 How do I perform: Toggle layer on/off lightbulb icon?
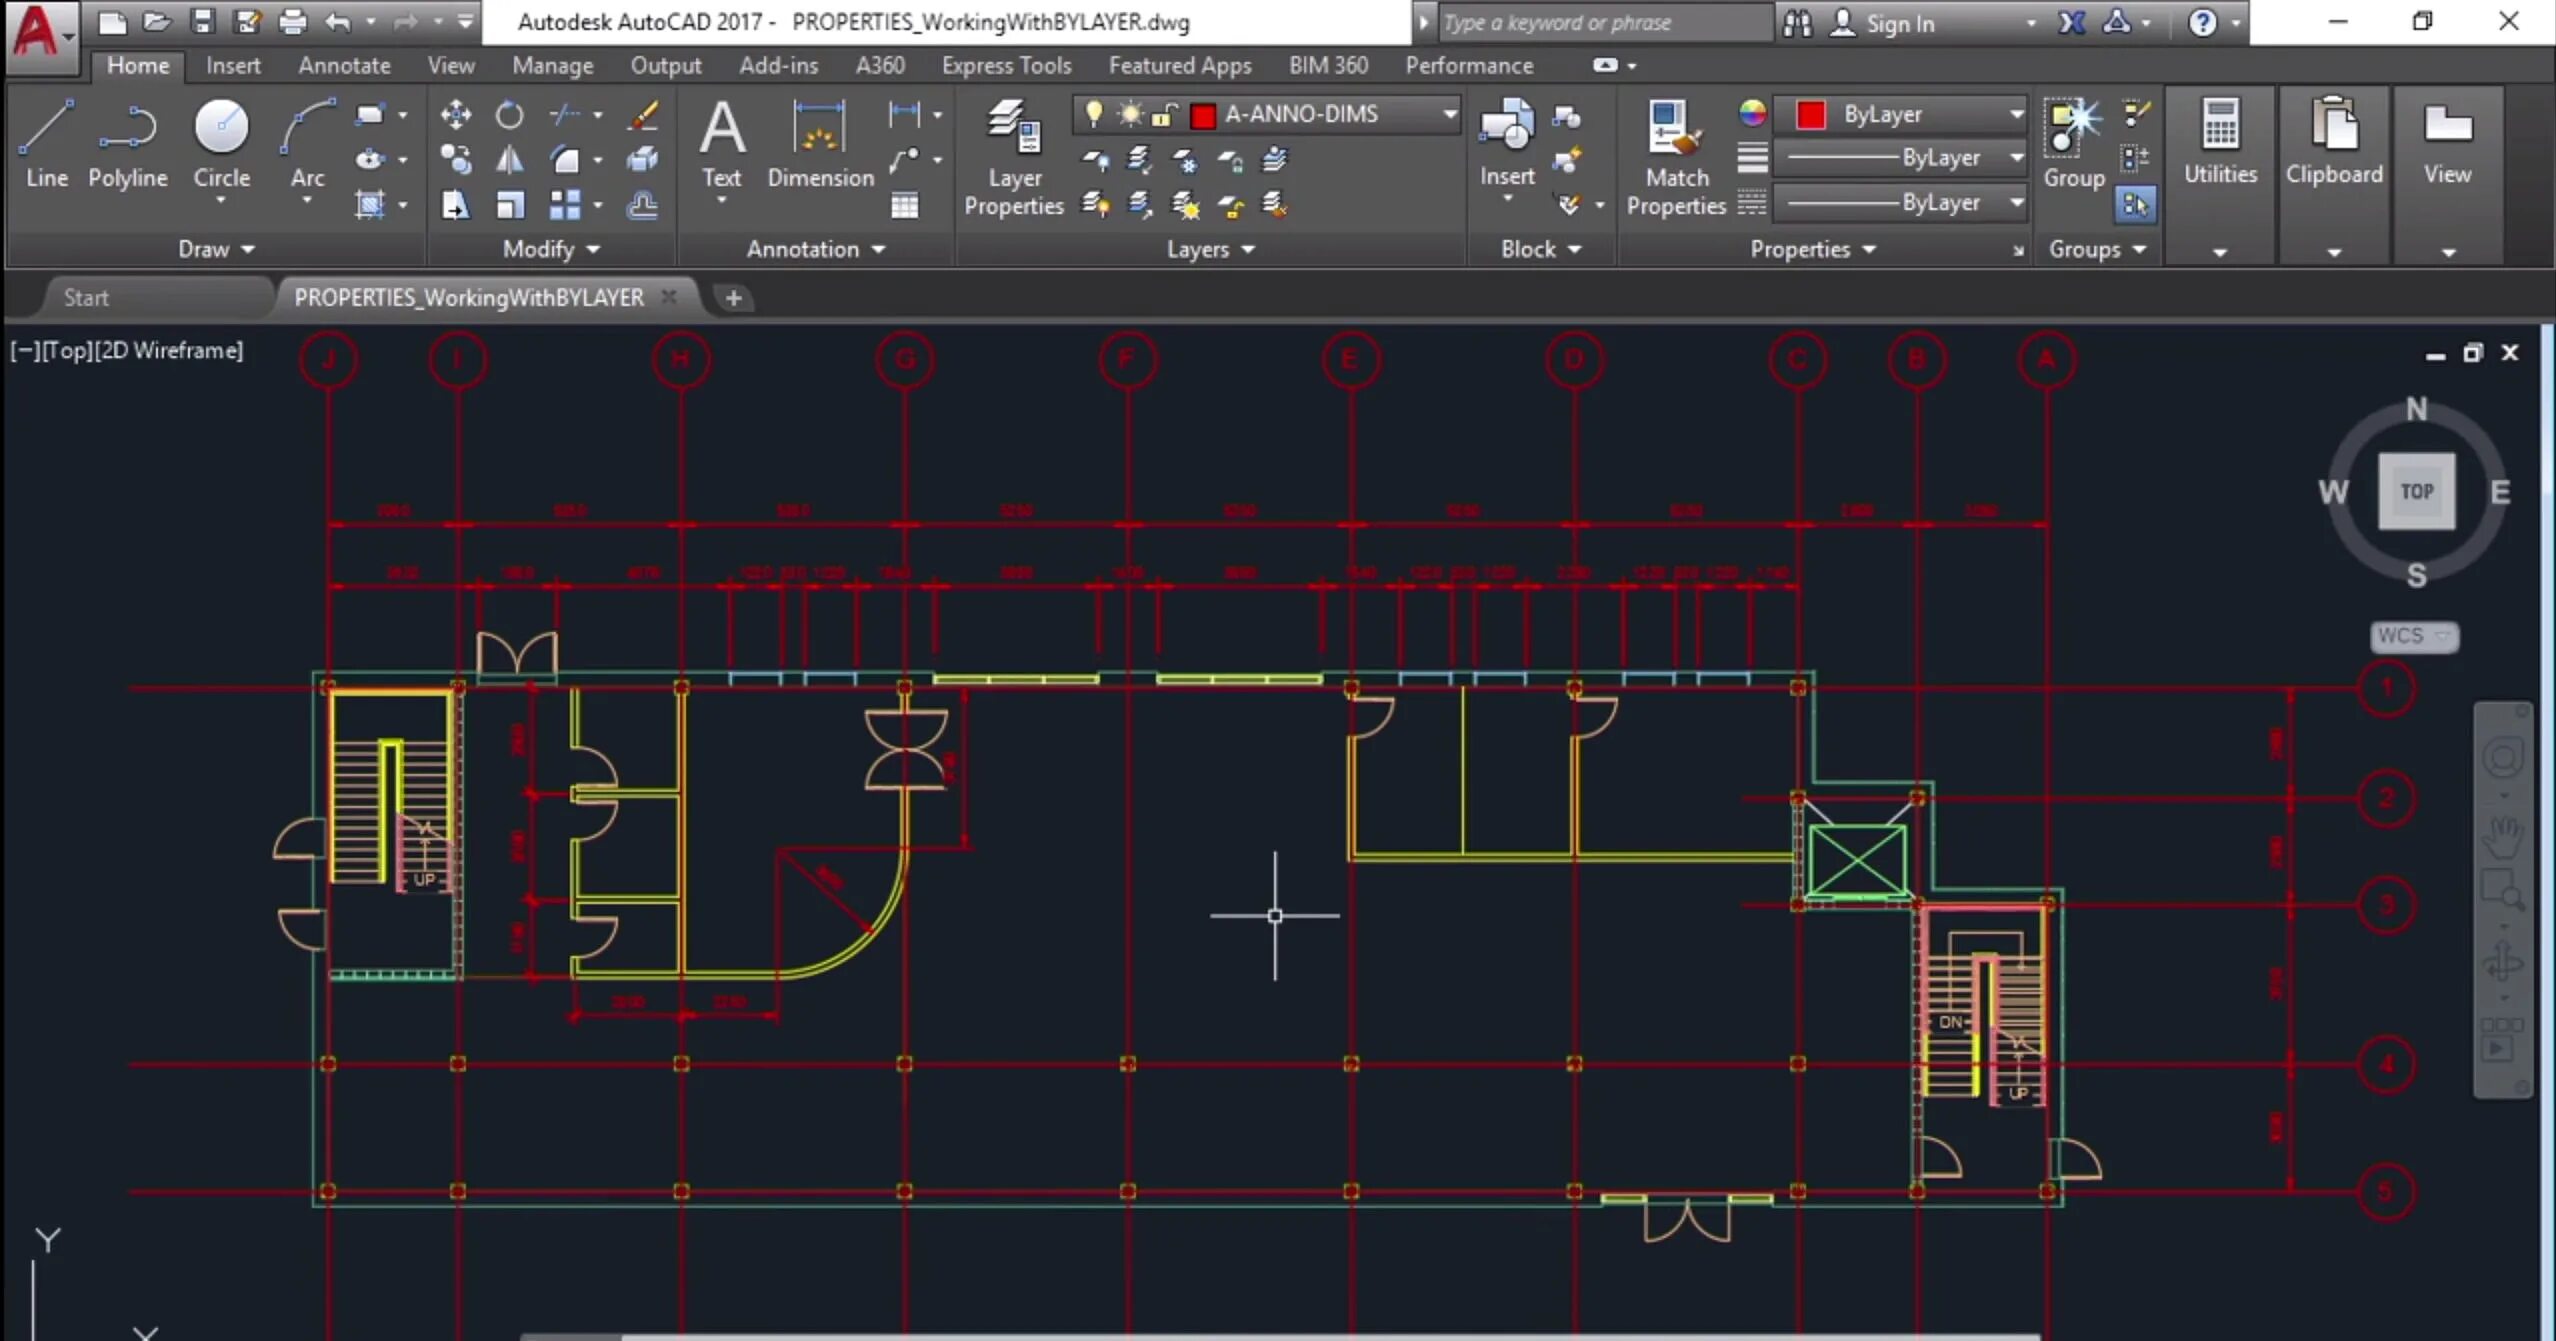tap(1093, 114)
